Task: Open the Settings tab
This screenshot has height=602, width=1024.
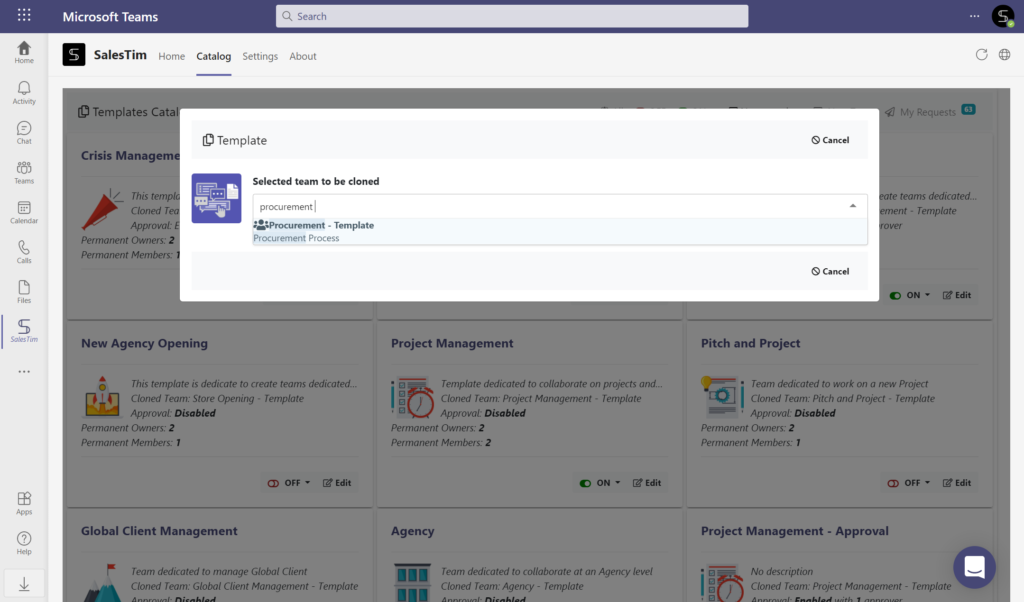Action: point(260,56)
